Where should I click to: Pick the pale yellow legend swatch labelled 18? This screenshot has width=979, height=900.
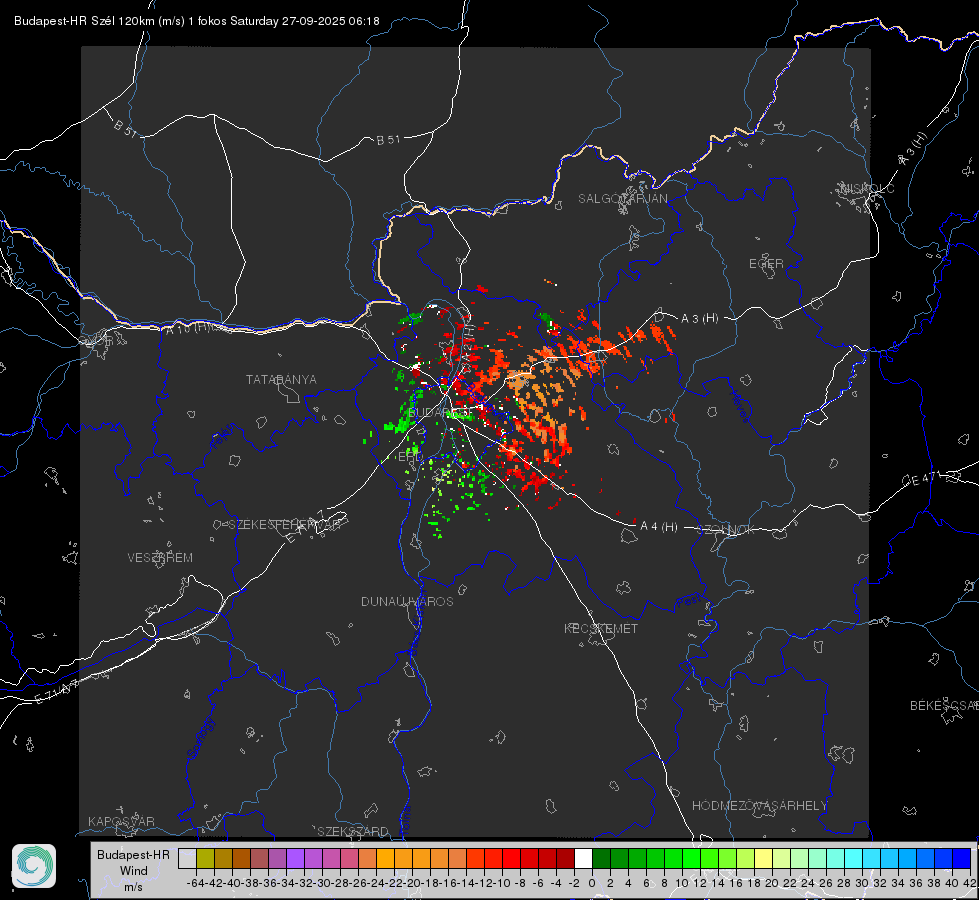tap(763, 858)
